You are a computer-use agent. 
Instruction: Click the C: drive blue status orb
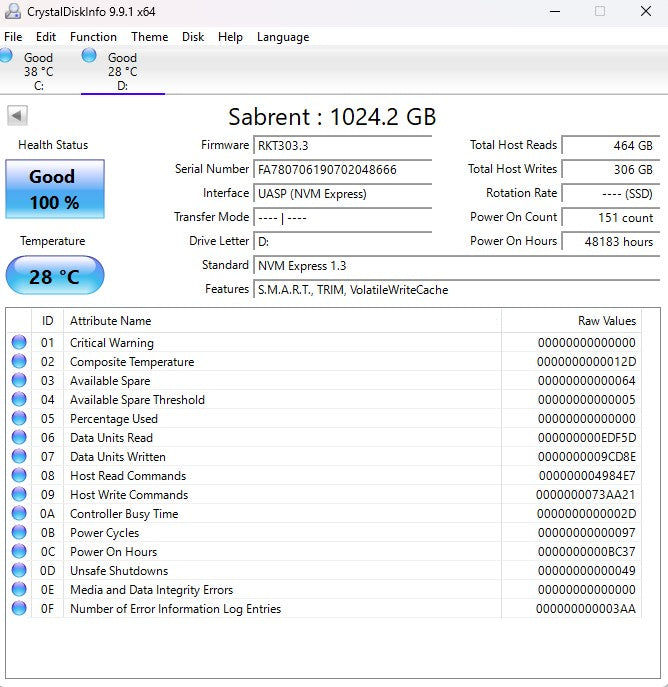point(6,56)
